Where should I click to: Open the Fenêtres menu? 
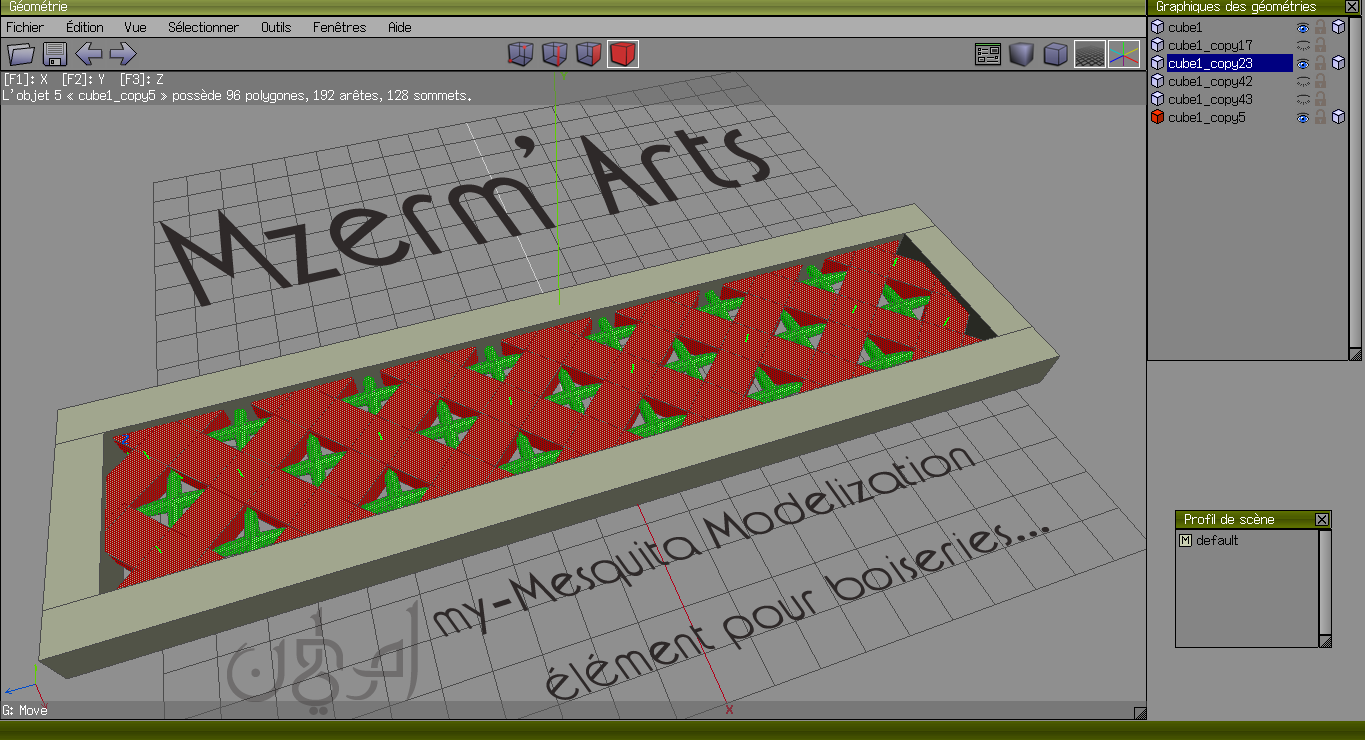coord(339,27)
